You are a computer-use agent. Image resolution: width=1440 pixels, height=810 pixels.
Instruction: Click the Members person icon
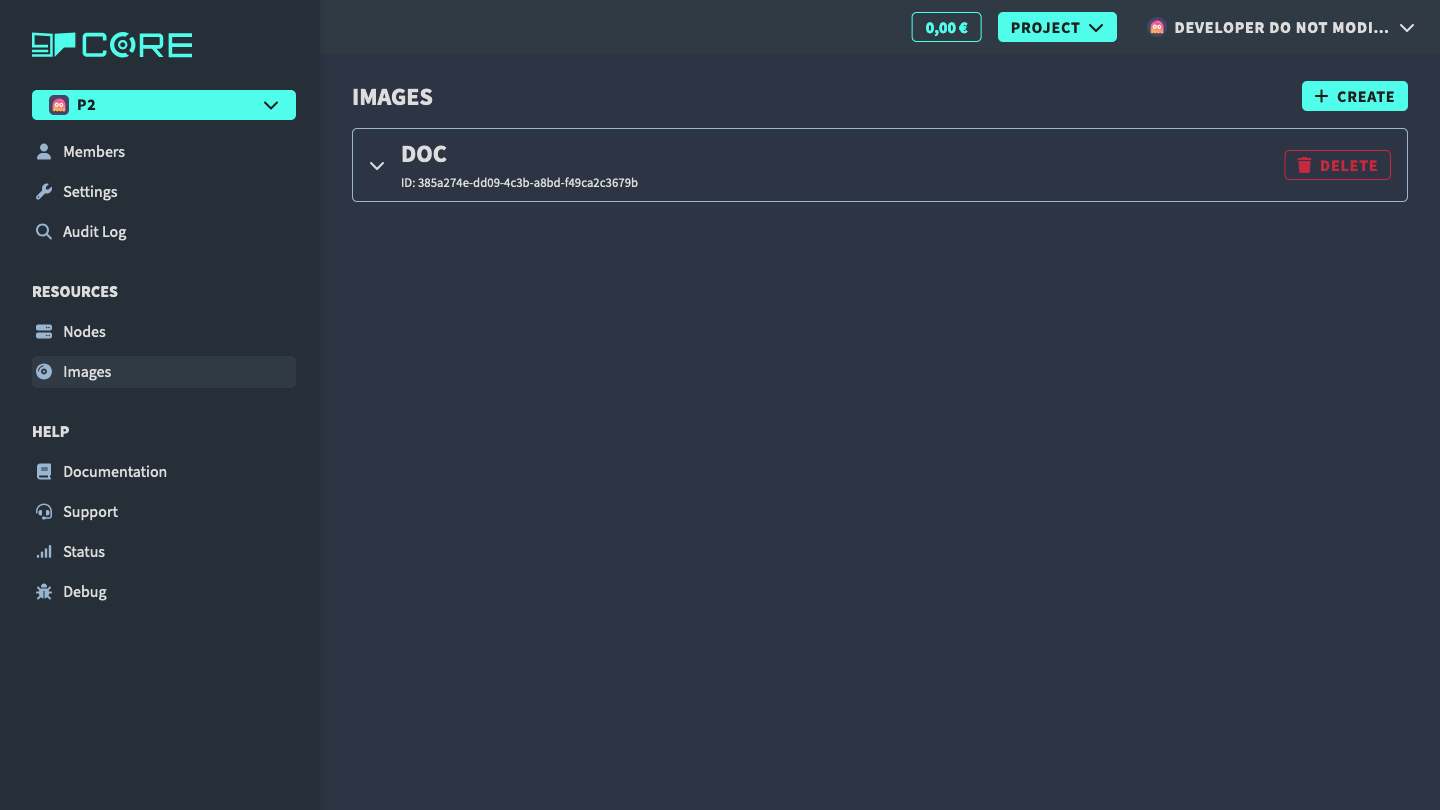(x=44, y=152)
